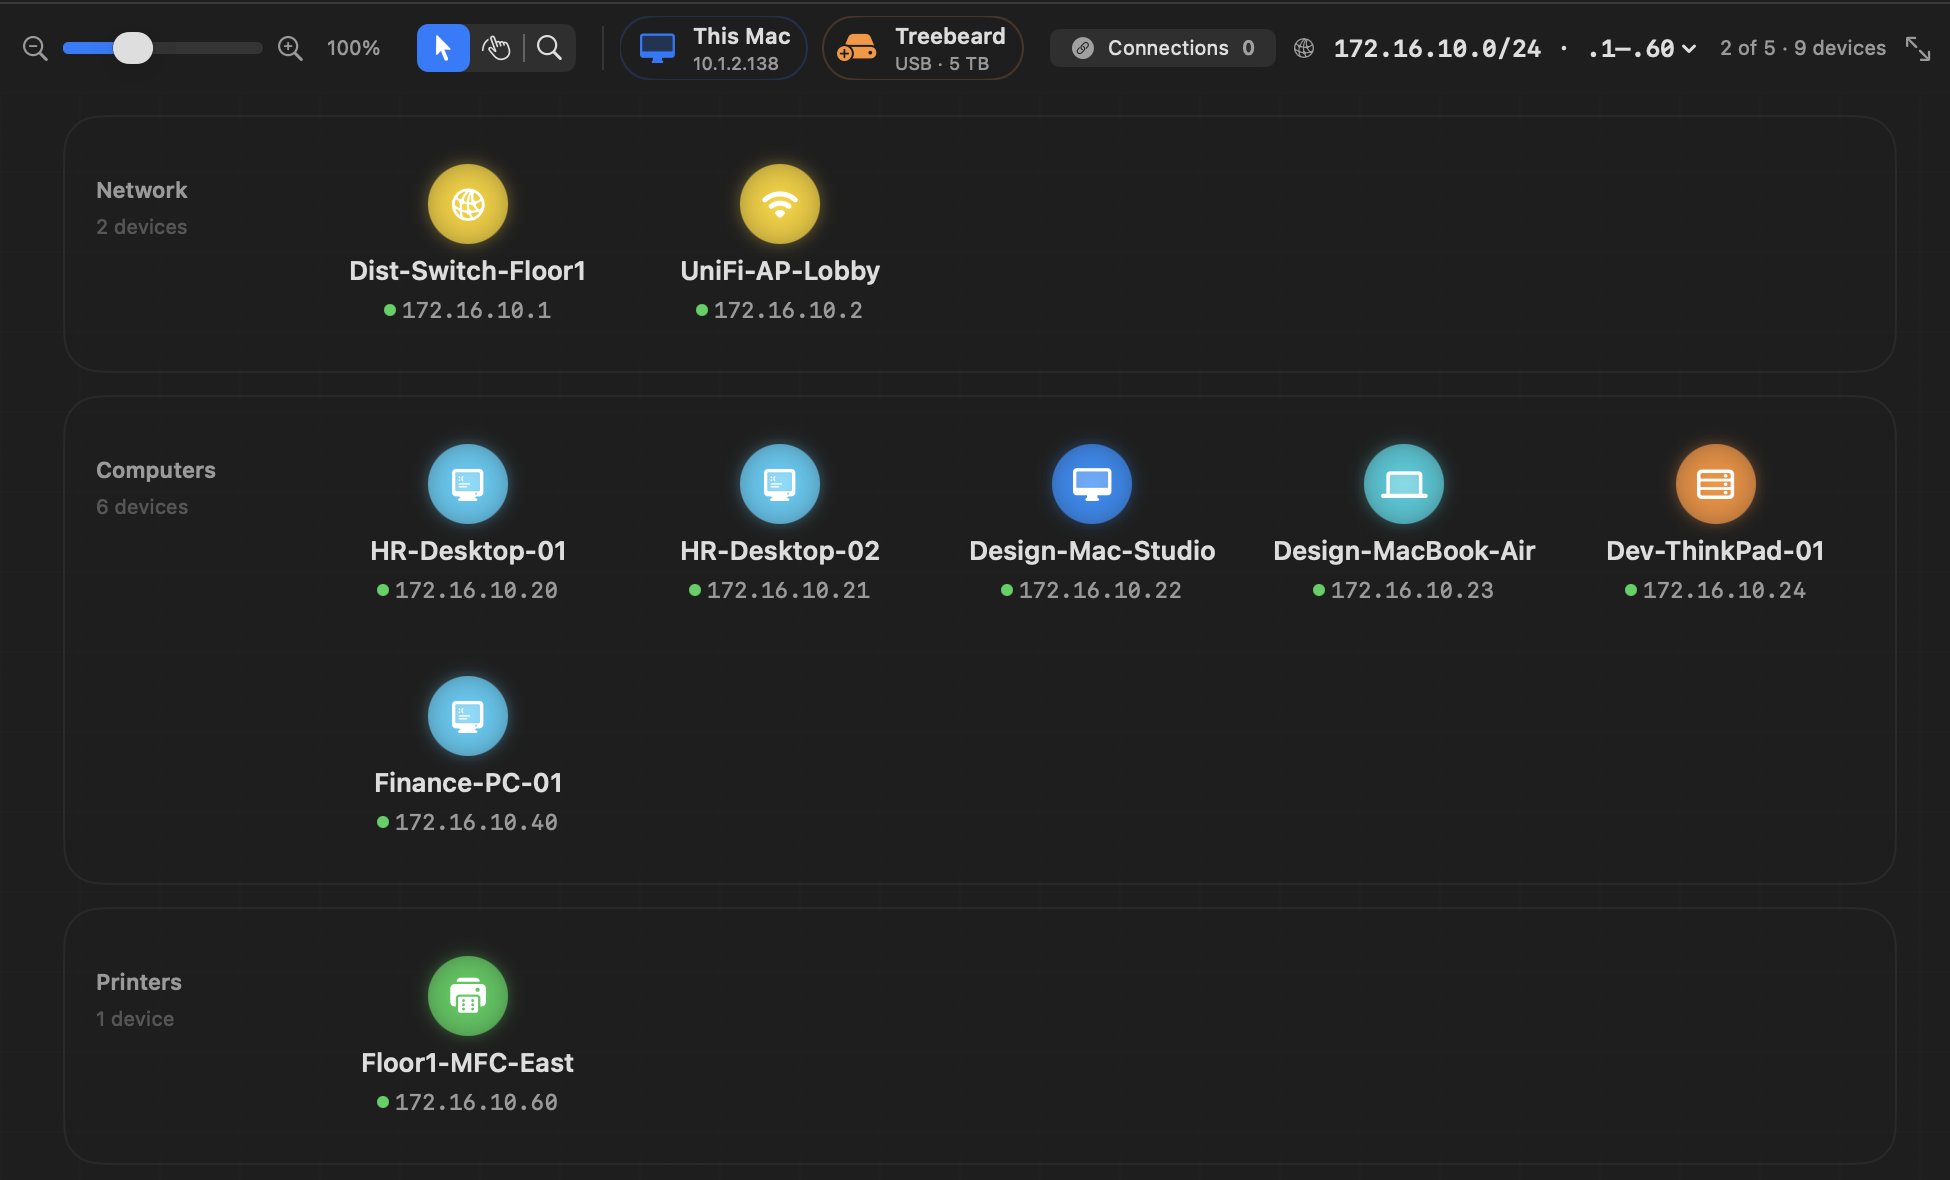Click the Floor1-MFC-East name label
This screenshot has height=1180, width=1950.
467,1063
